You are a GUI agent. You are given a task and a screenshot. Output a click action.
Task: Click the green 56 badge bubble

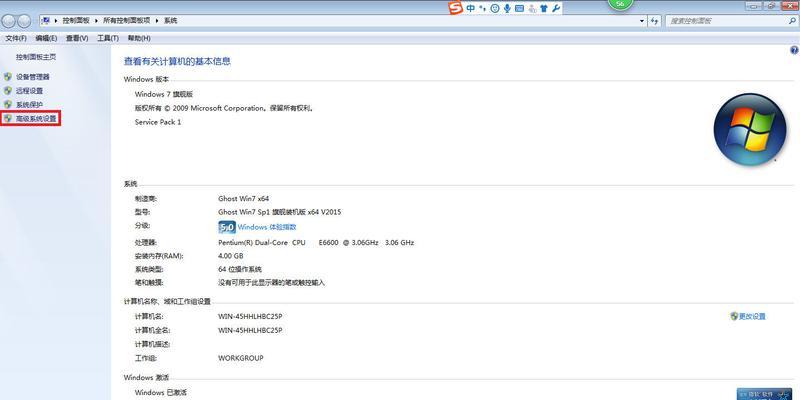[620, 4]
